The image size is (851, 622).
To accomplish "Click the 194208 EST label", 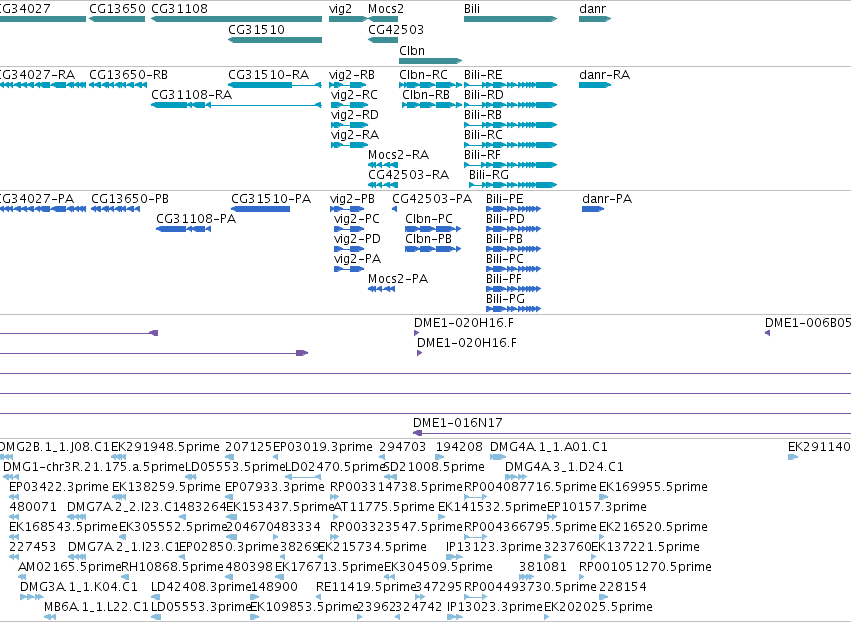I will [459, 447].
